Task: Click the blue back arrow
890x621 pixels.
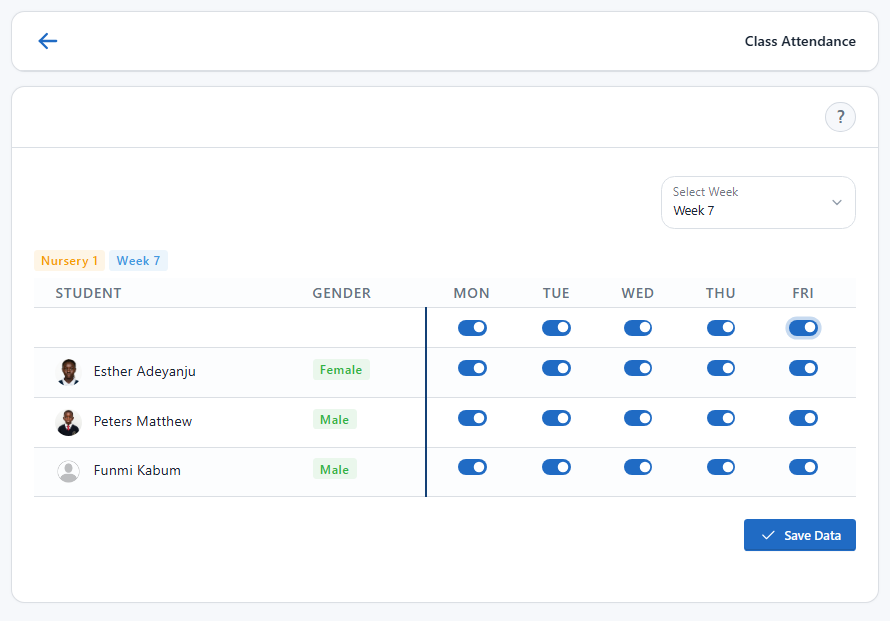Action: tap(47, 41)
